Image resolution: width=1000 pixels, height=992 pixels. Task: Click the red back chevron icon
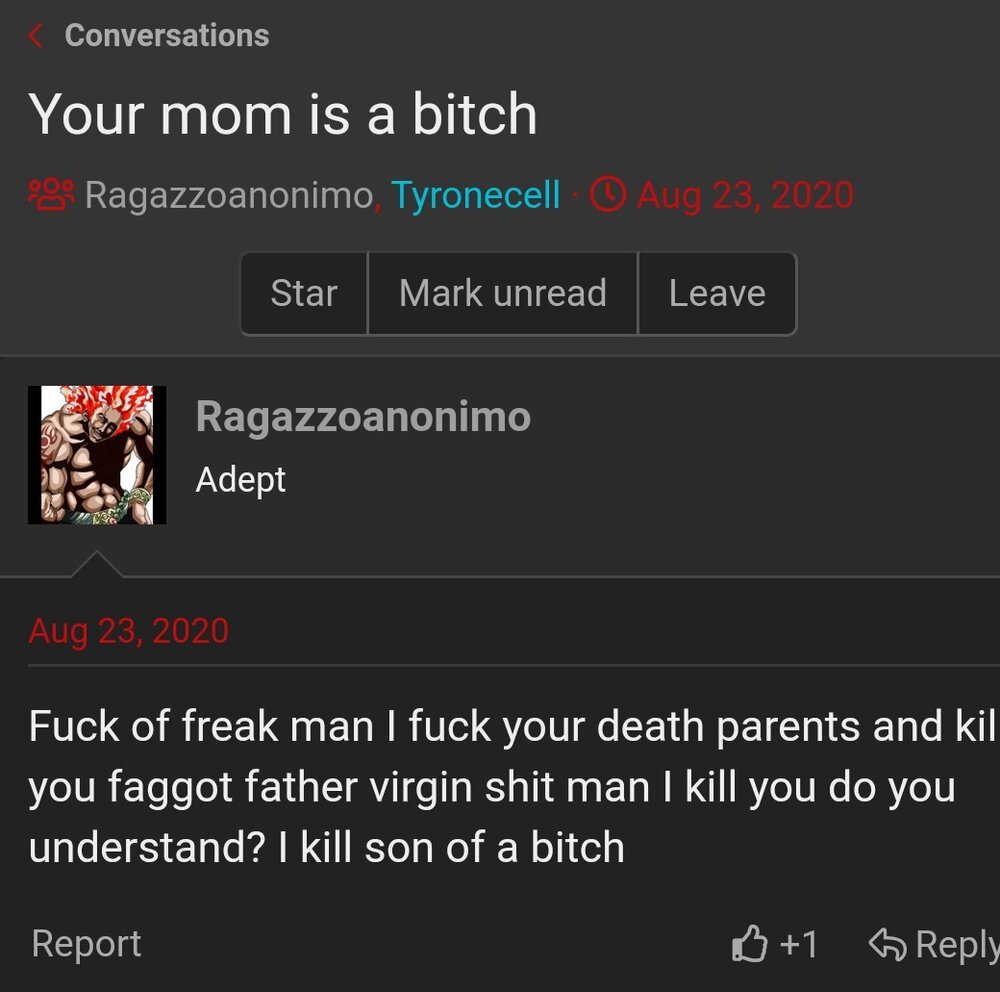click(x=36, y=36)
